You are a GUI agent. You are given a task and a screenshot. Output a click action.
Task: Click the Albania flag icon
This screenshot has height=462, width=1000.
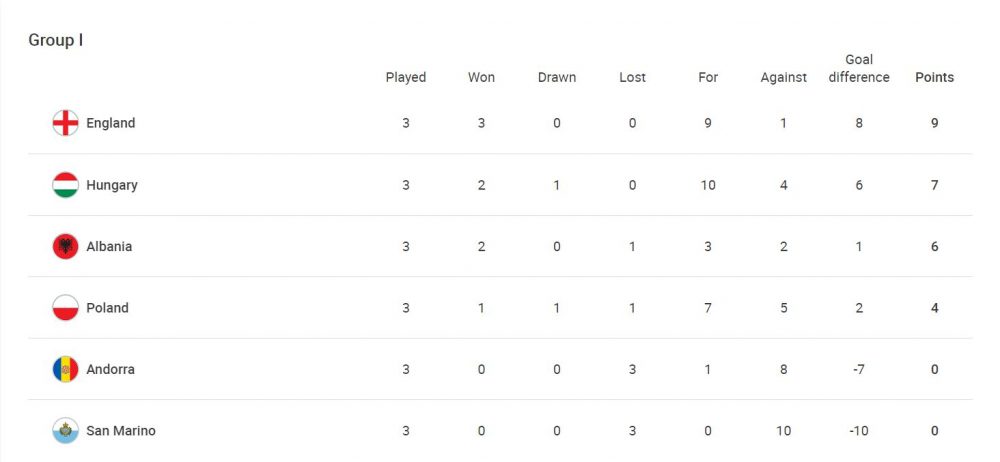pos(65,247)
